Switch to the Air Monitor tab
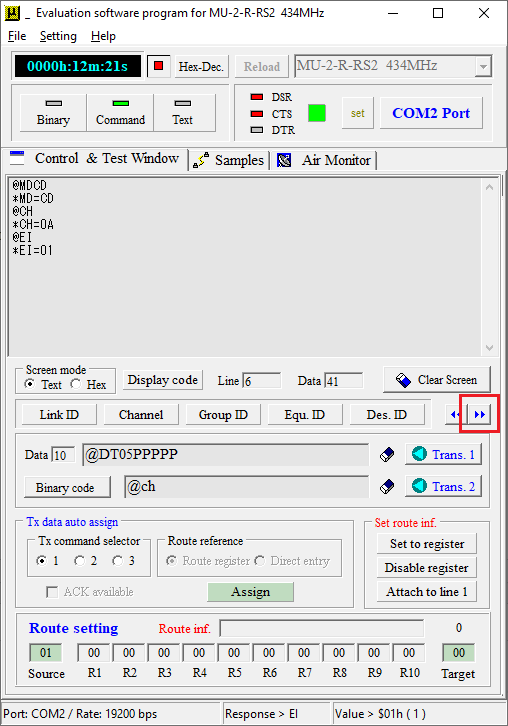Screen dimensions: 508x726 (324, 160)
